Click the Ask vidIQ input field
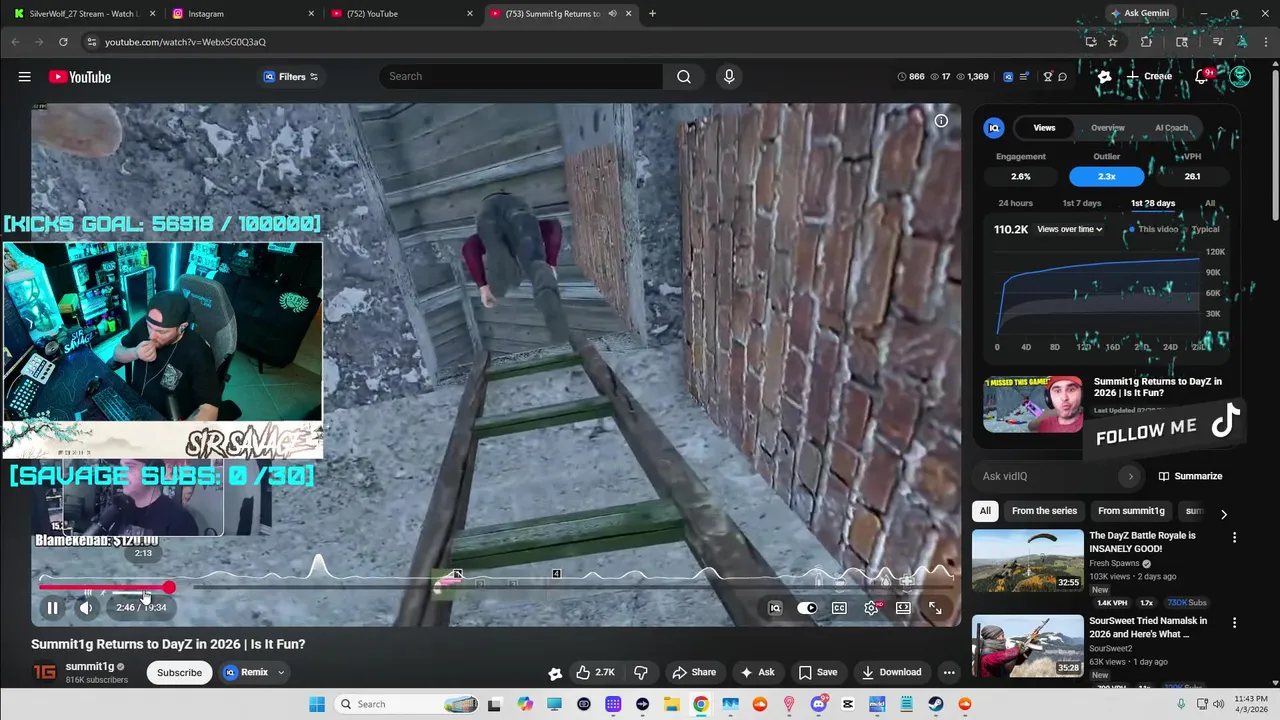Viewport: 1280px width, 720px height. coord(1051,477)
